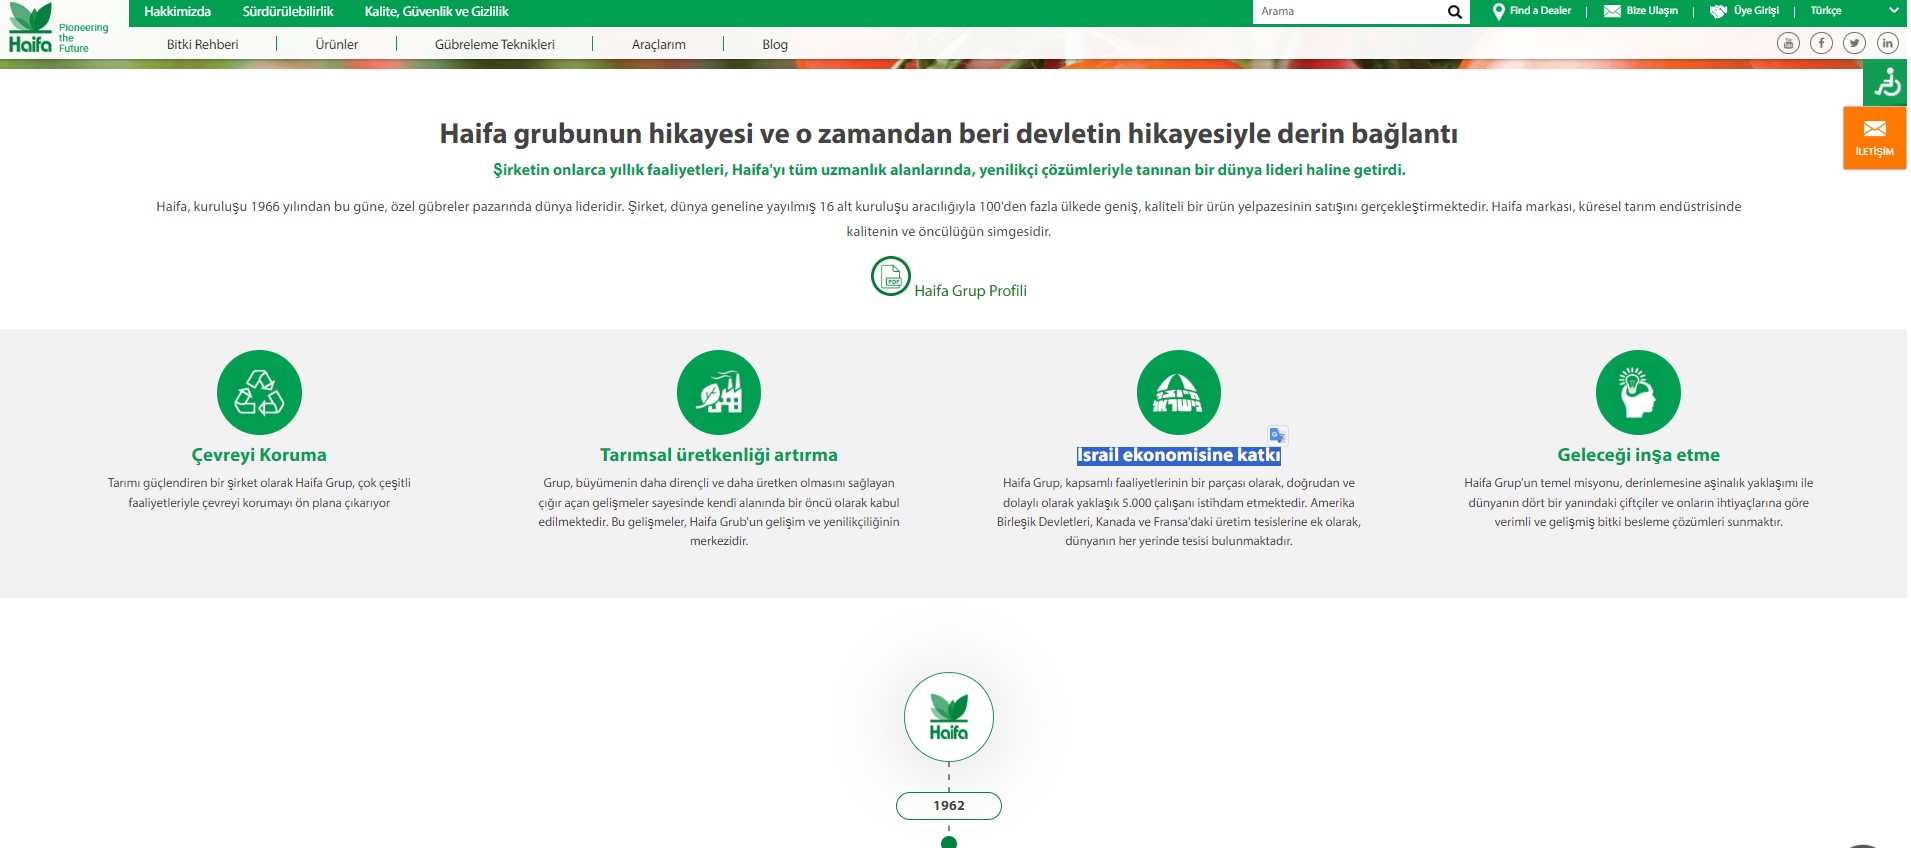Image resolution: width=1911 pixels, height=848 pixels.
Task: Click the Geleceği inşa etme heading
Action: click(1638, 455)
